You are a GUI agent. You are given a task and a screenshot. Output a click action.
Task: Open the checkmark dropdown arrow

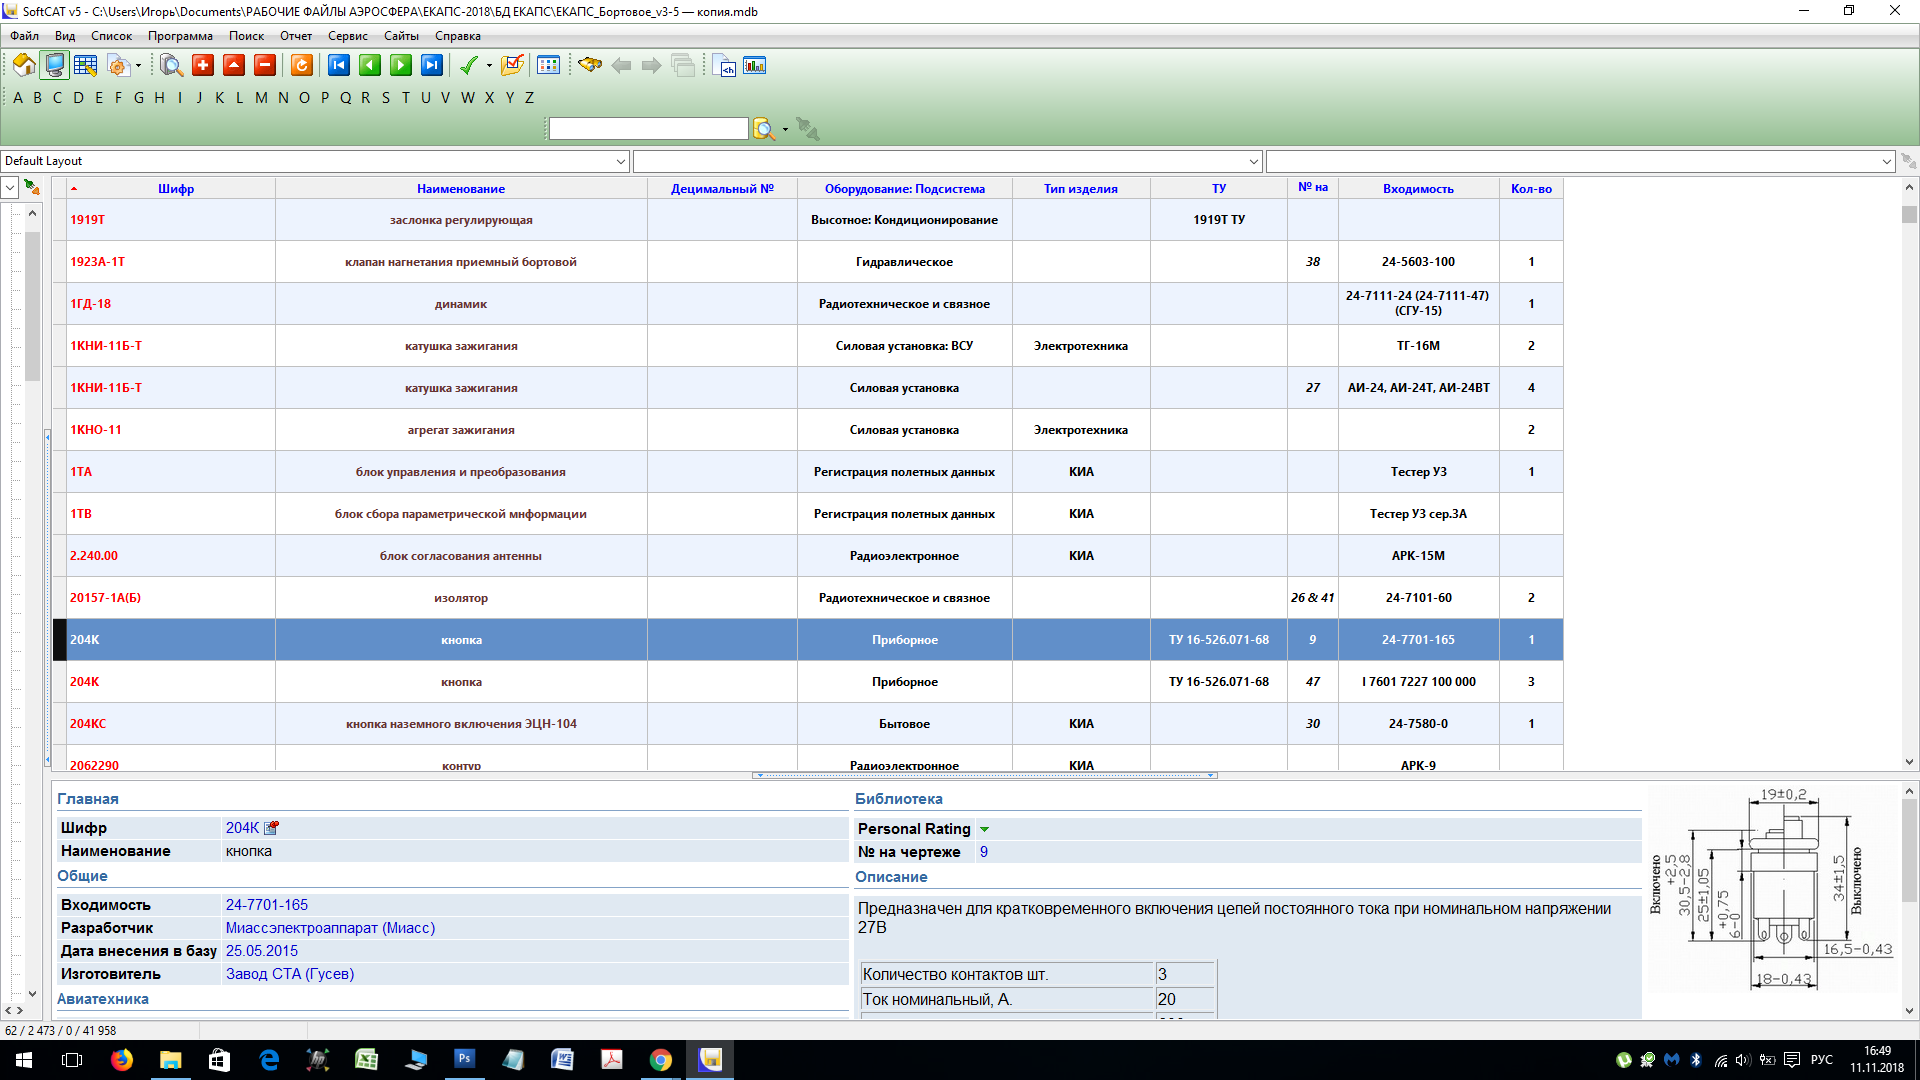tap(489, 66)
